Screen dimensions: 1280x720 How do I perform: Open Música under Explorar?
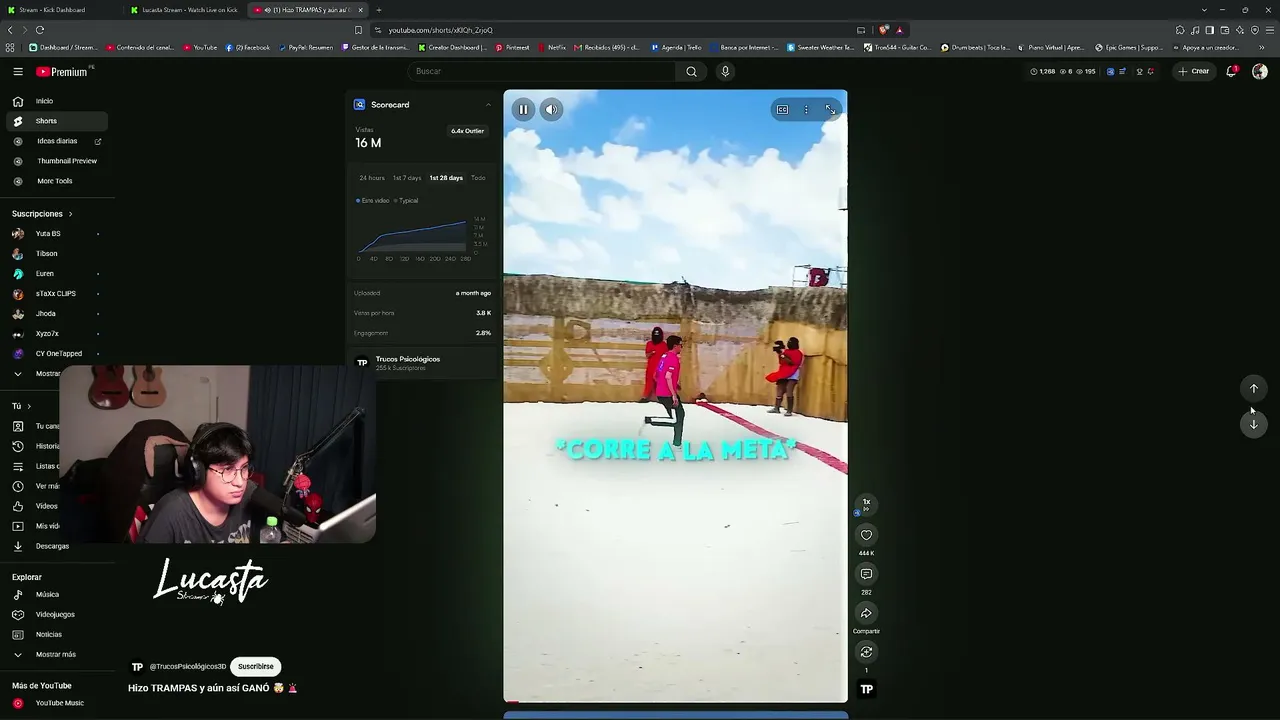click(x=56, y=595)
